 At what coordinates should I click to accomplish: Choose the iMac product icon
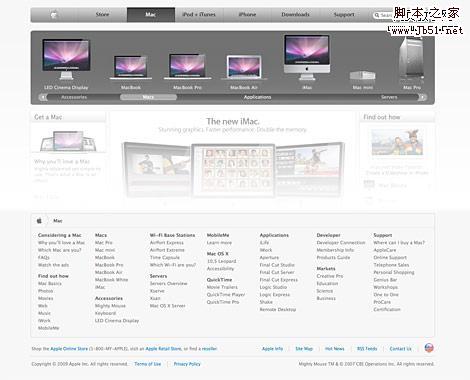coord(307,57)
